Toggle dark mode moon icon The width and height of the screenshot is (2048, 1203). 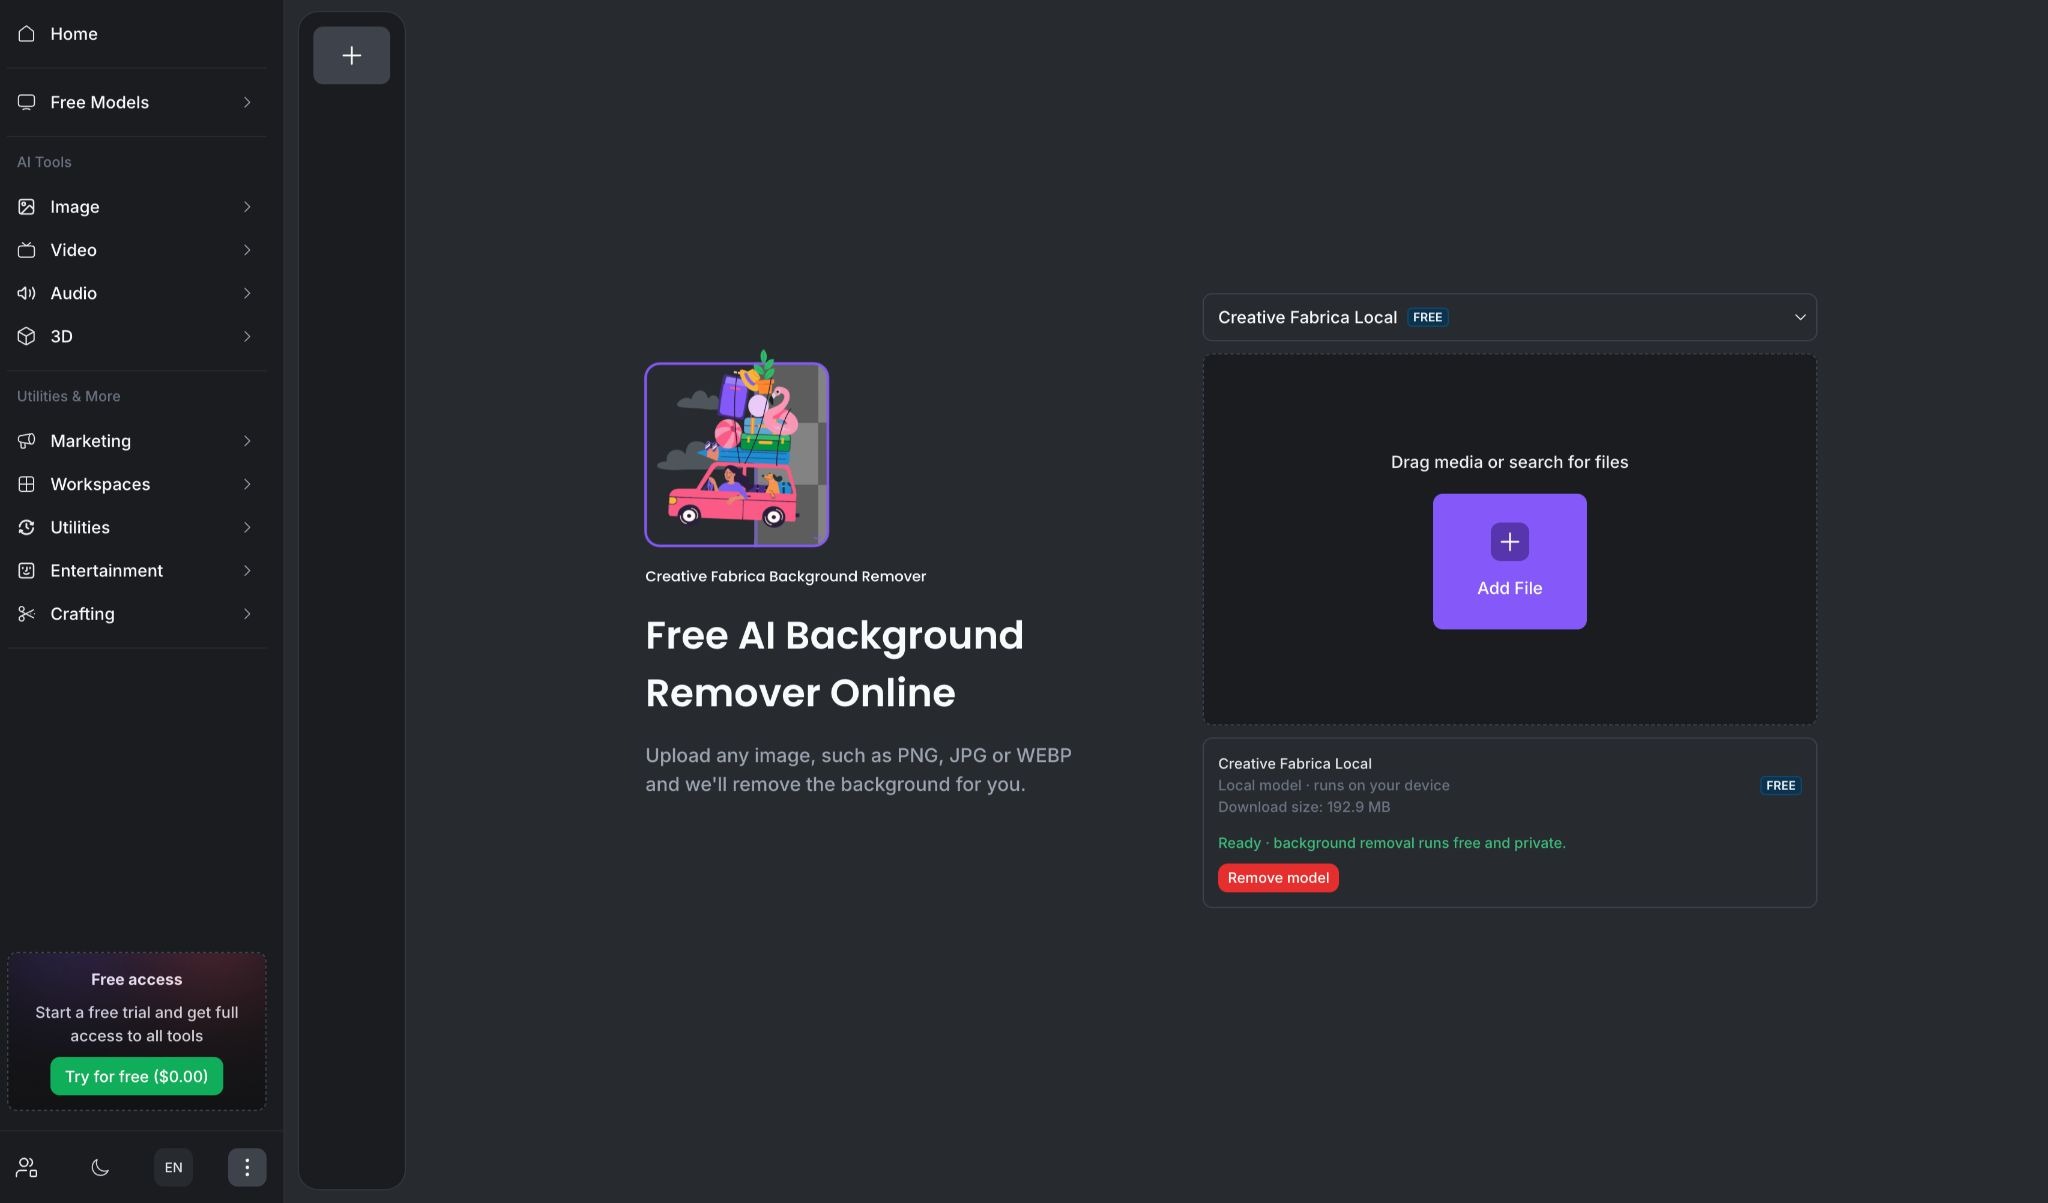[100, 1167]
